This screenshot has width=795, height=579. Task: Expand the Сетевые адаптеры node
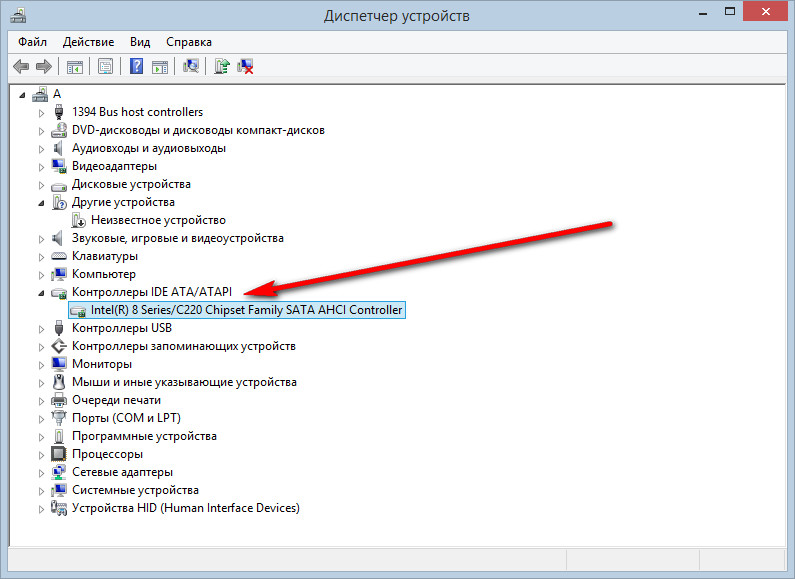(x=41, y=472)
